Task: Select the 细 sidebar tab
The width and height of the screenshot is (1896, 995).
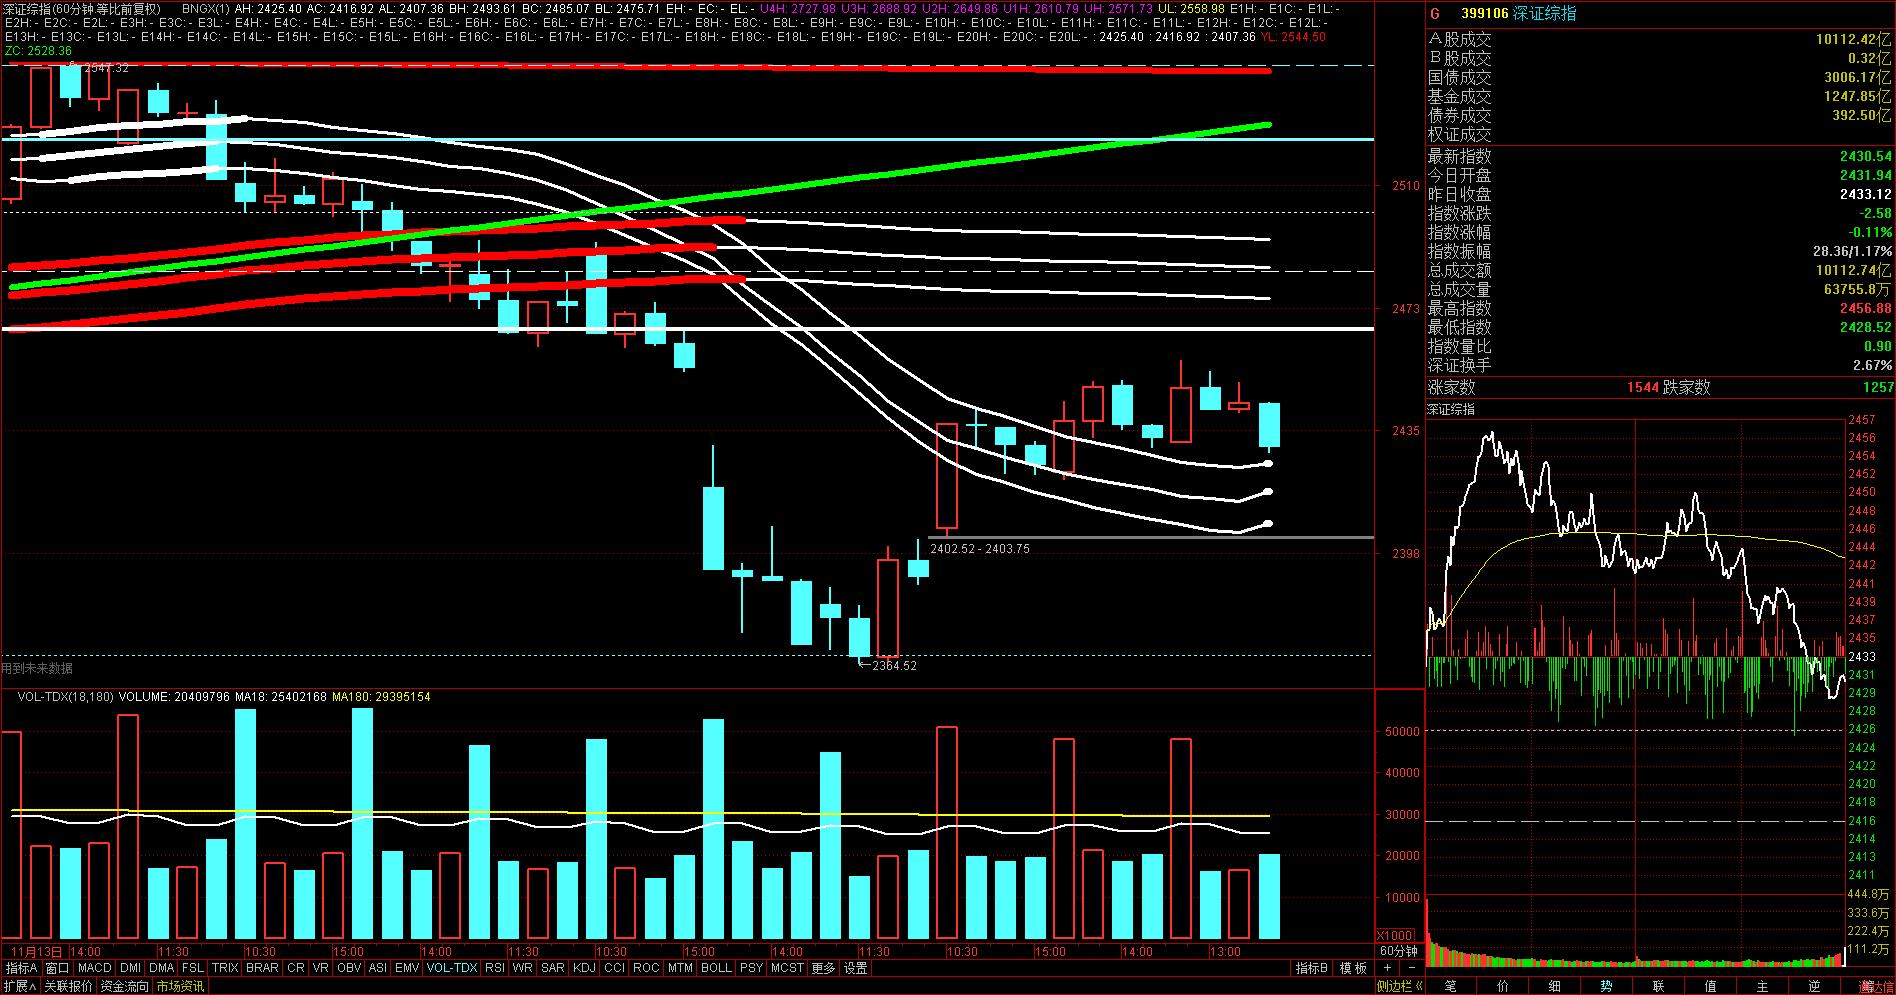Action: click(1554, 986)
